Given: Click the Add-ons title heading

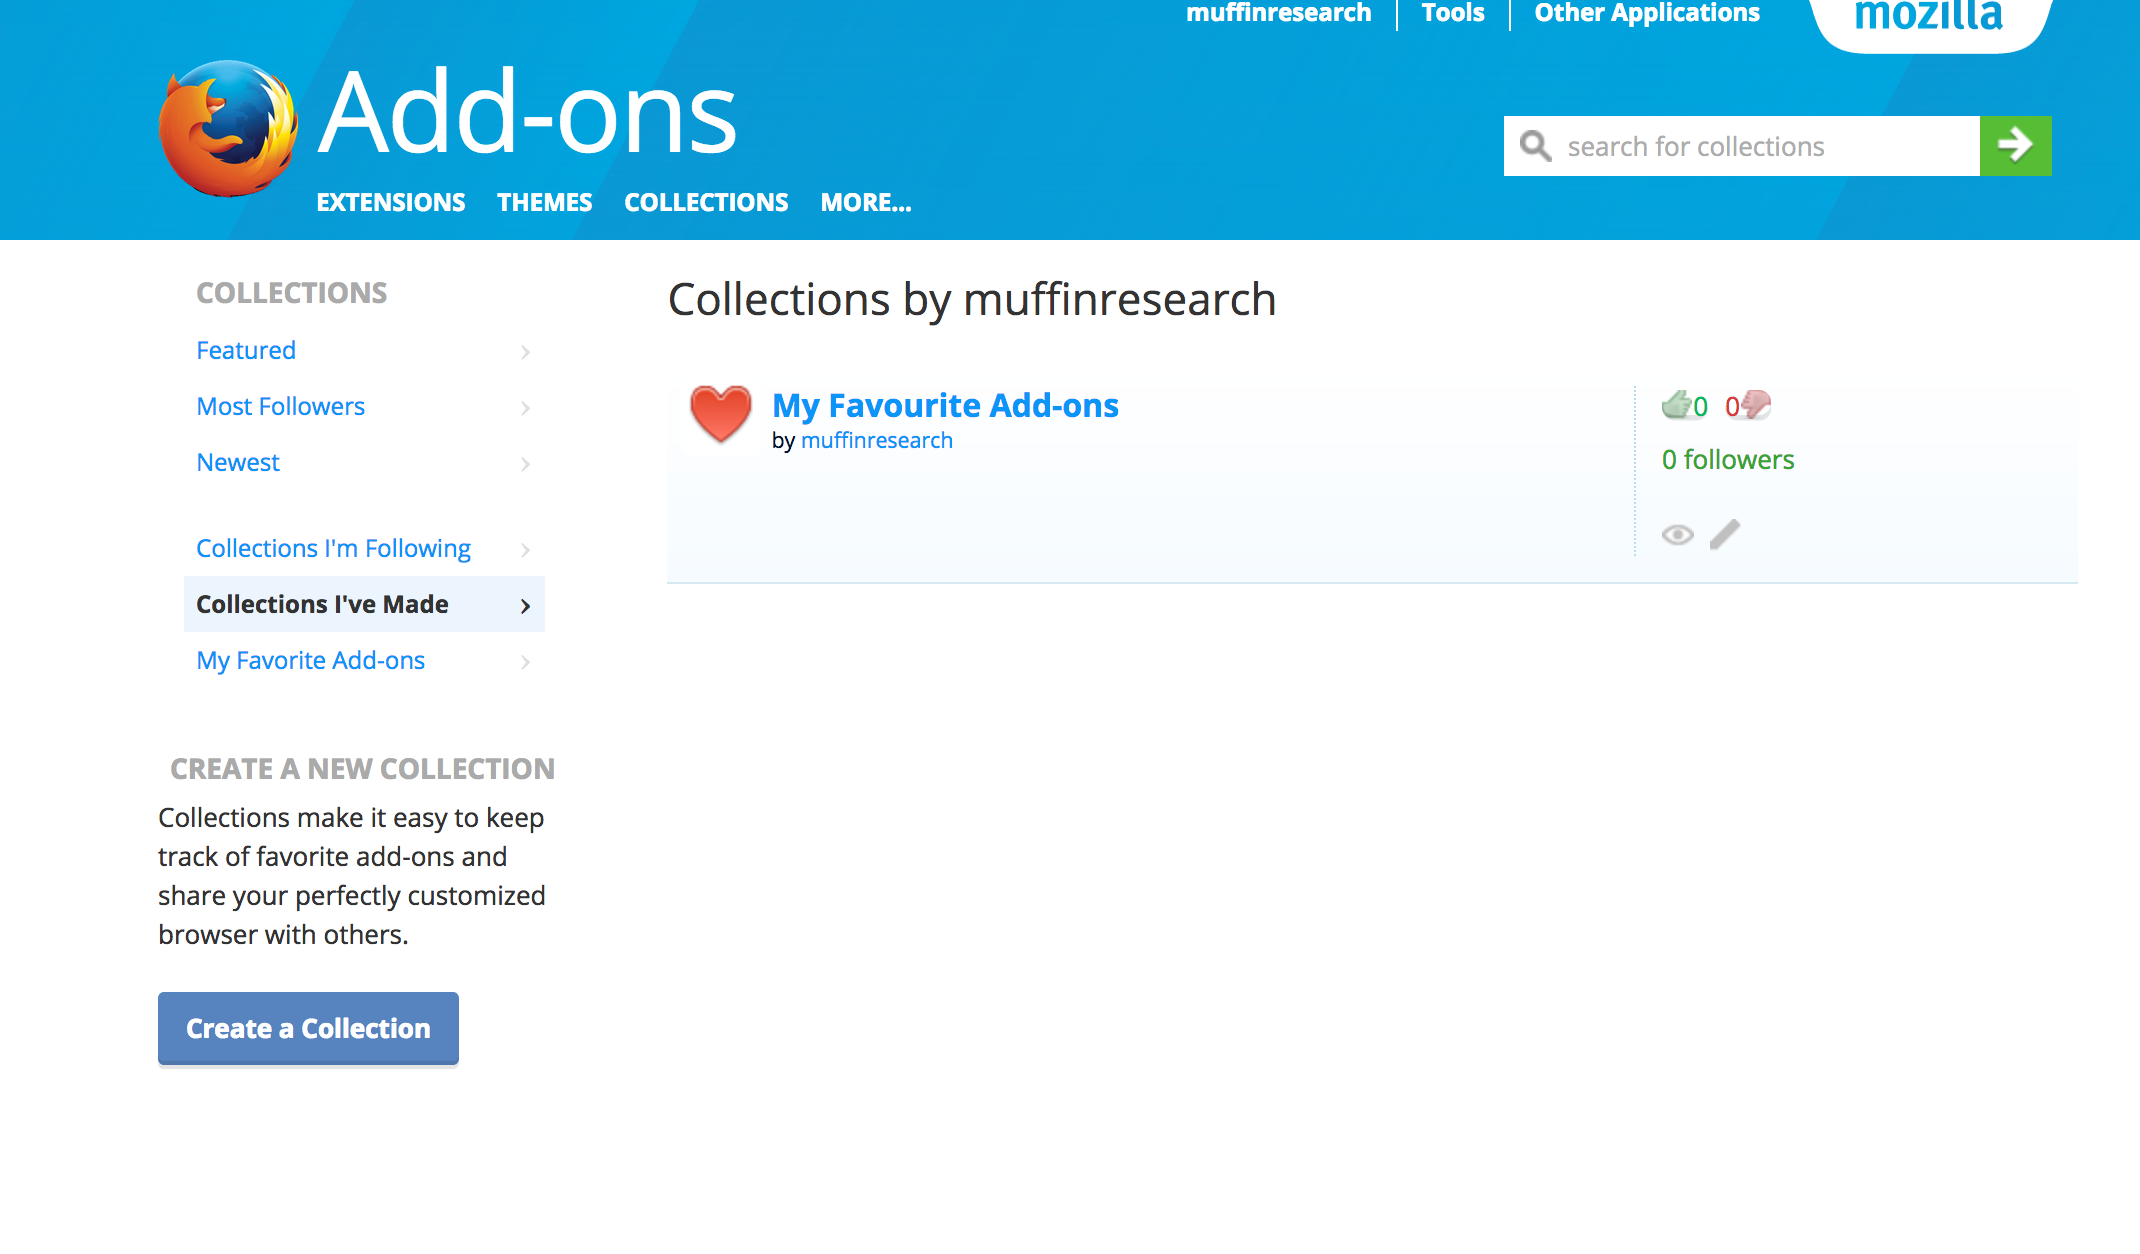Looking at the screenshot, I should pos(527,113).
